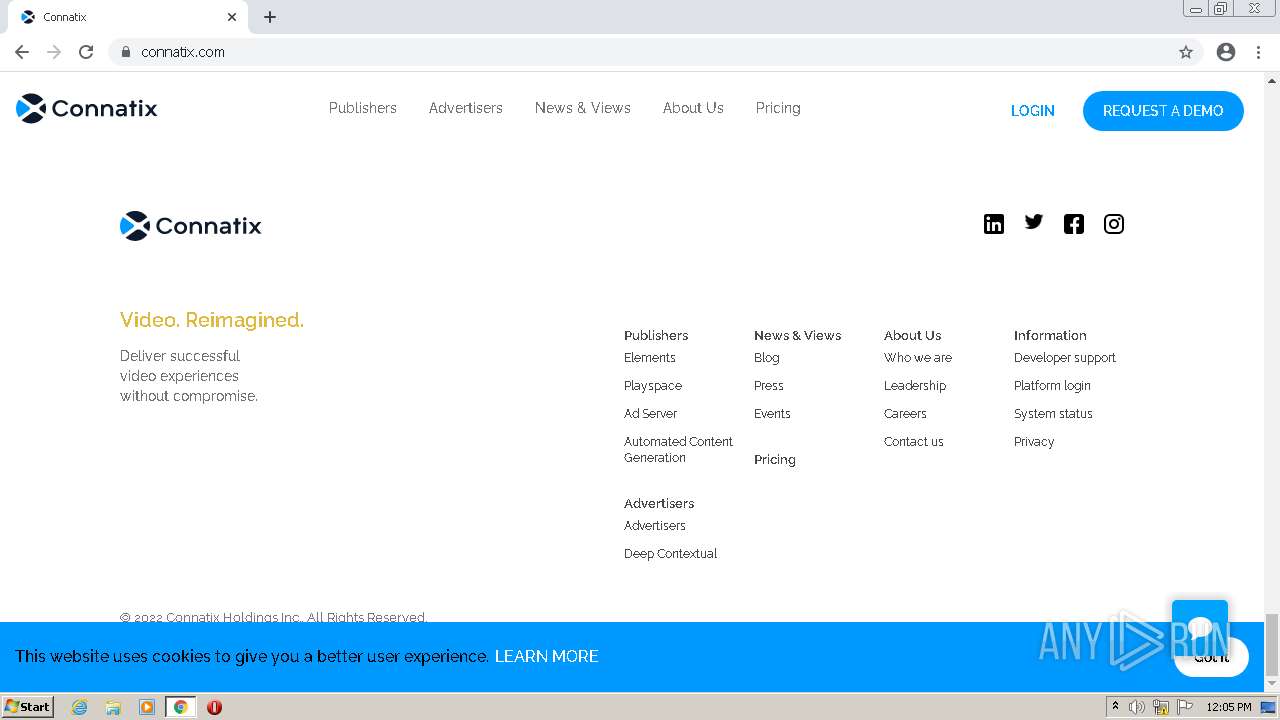Open Elements footer link
The width and height of the screenshot is (1280, 720).
[x=650, y=358]
